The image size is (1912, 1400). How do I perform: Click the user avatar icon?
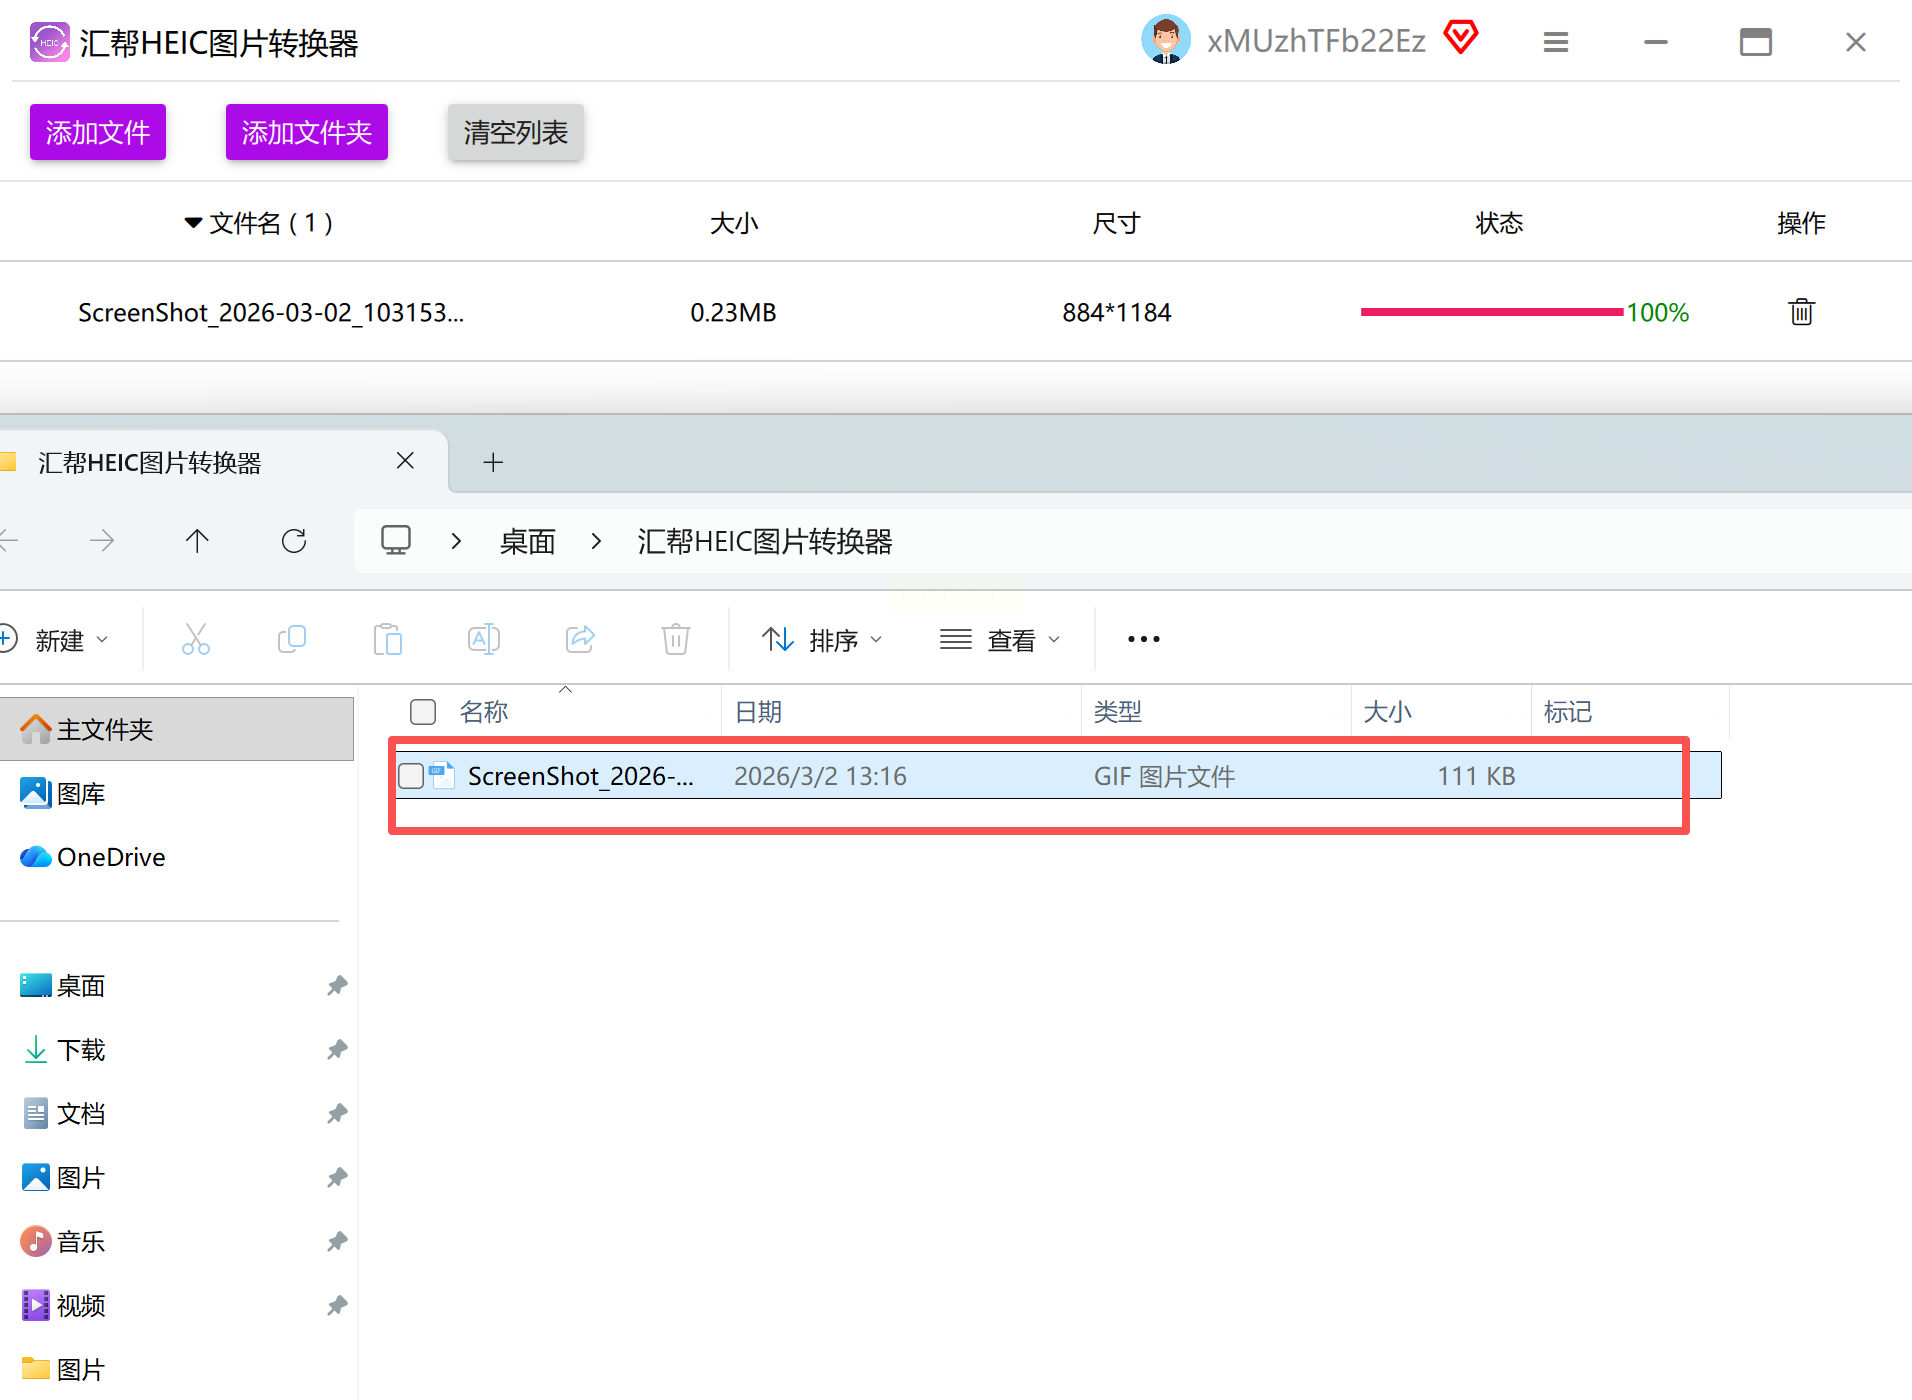click(x=1165, y=40)
